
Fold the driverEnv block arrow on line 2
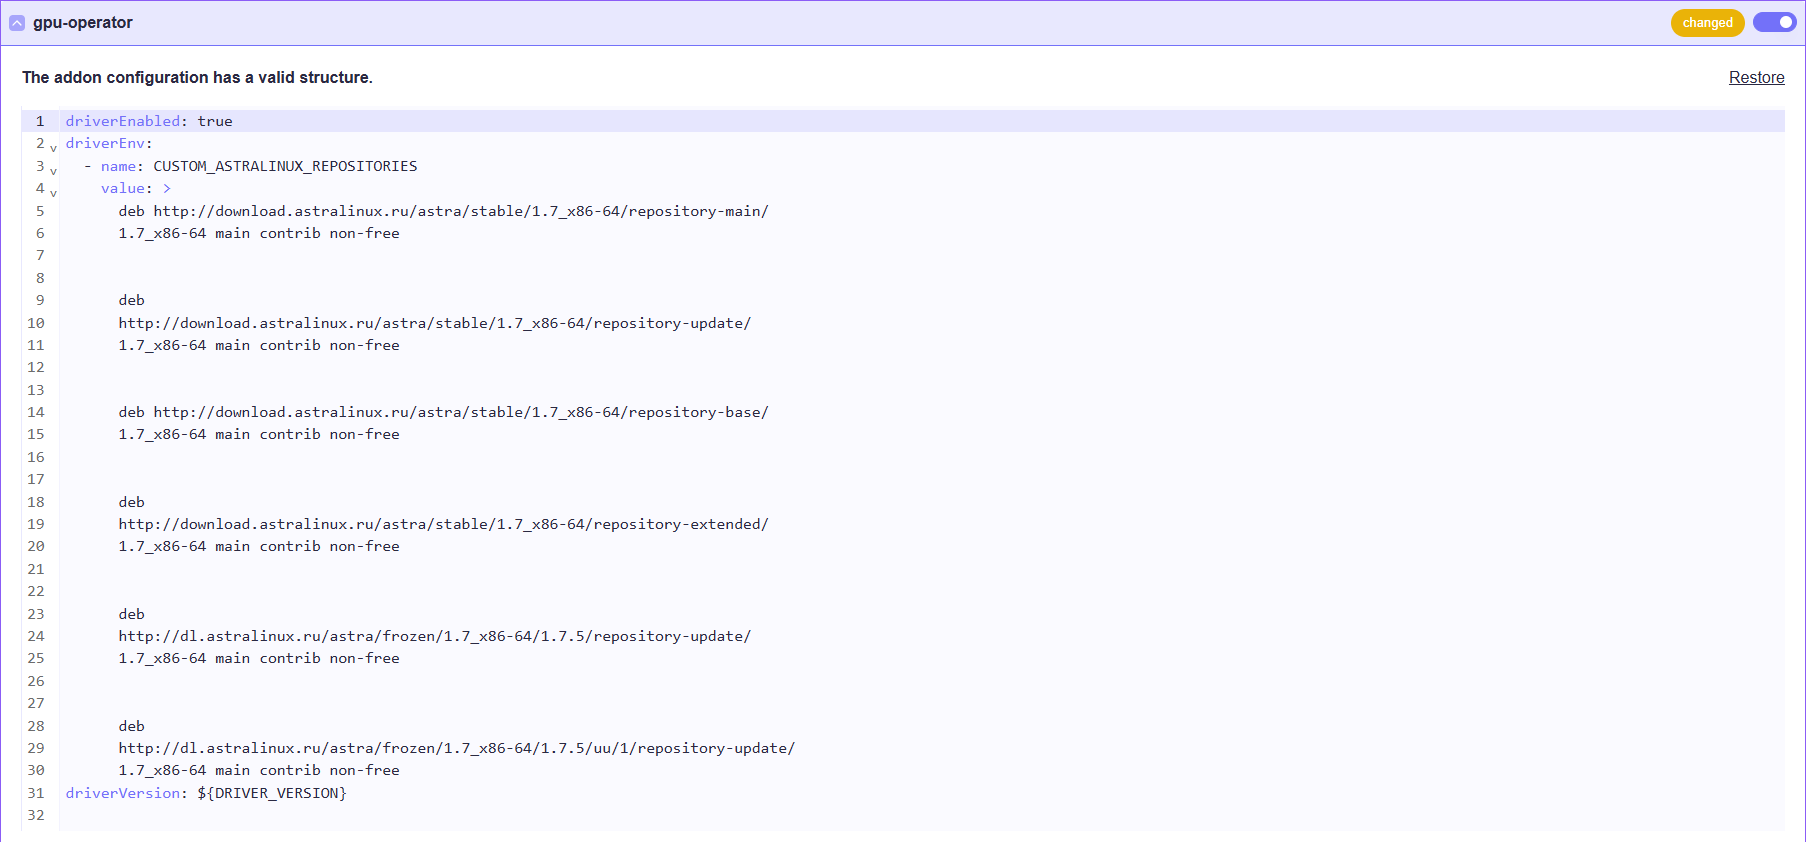pos(54,148)
